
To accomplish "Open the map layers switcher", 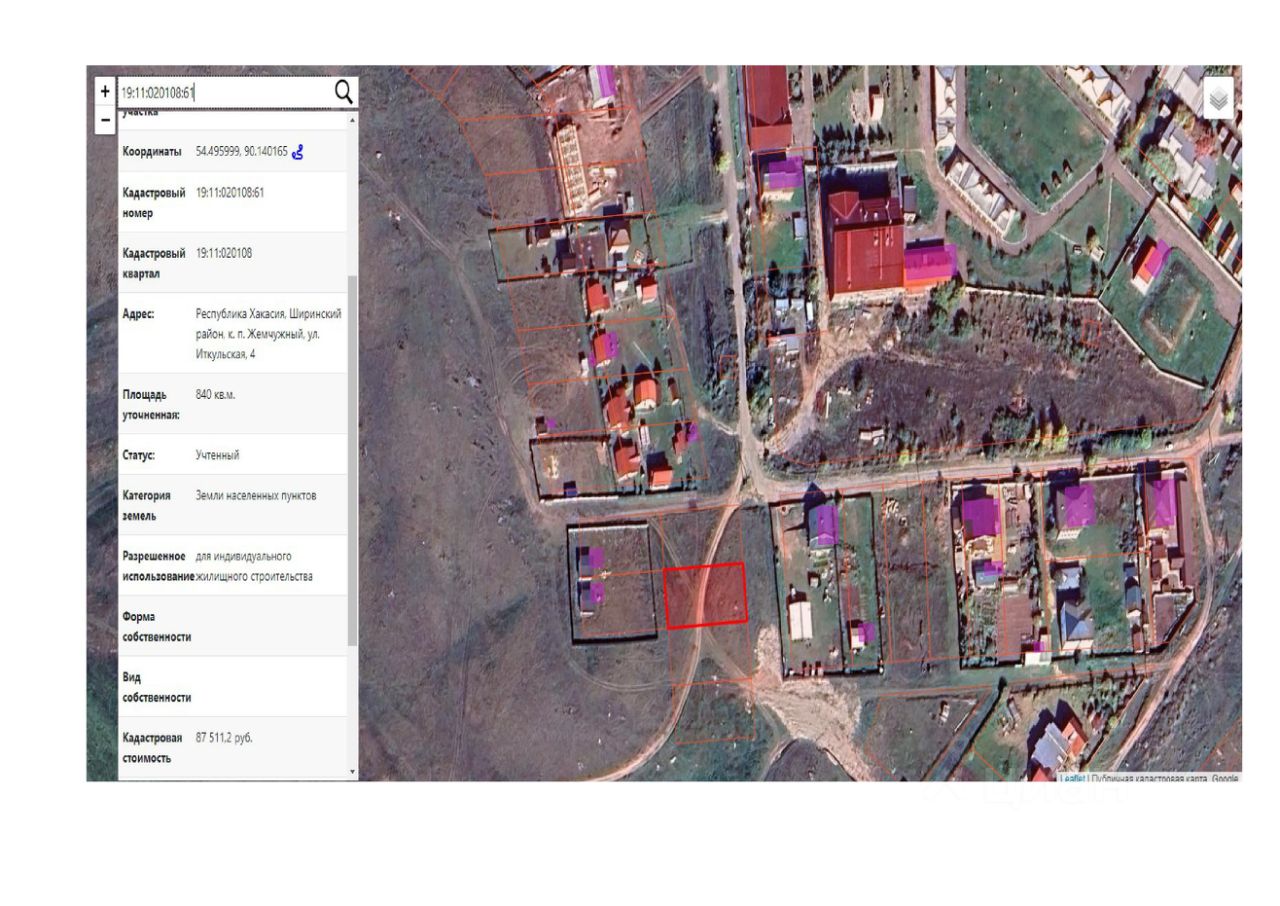I will pos(1218,98).
